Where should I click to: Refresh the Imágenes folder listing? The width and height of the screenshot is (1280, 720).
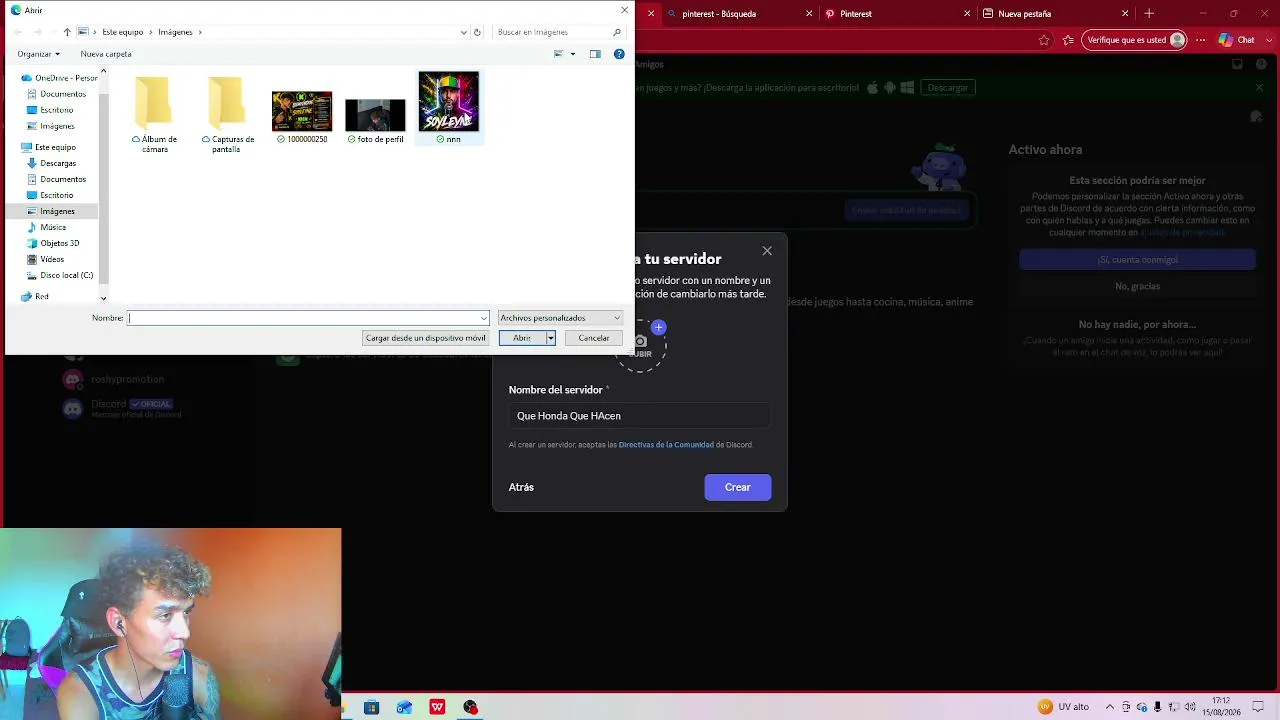coord(477,32)
